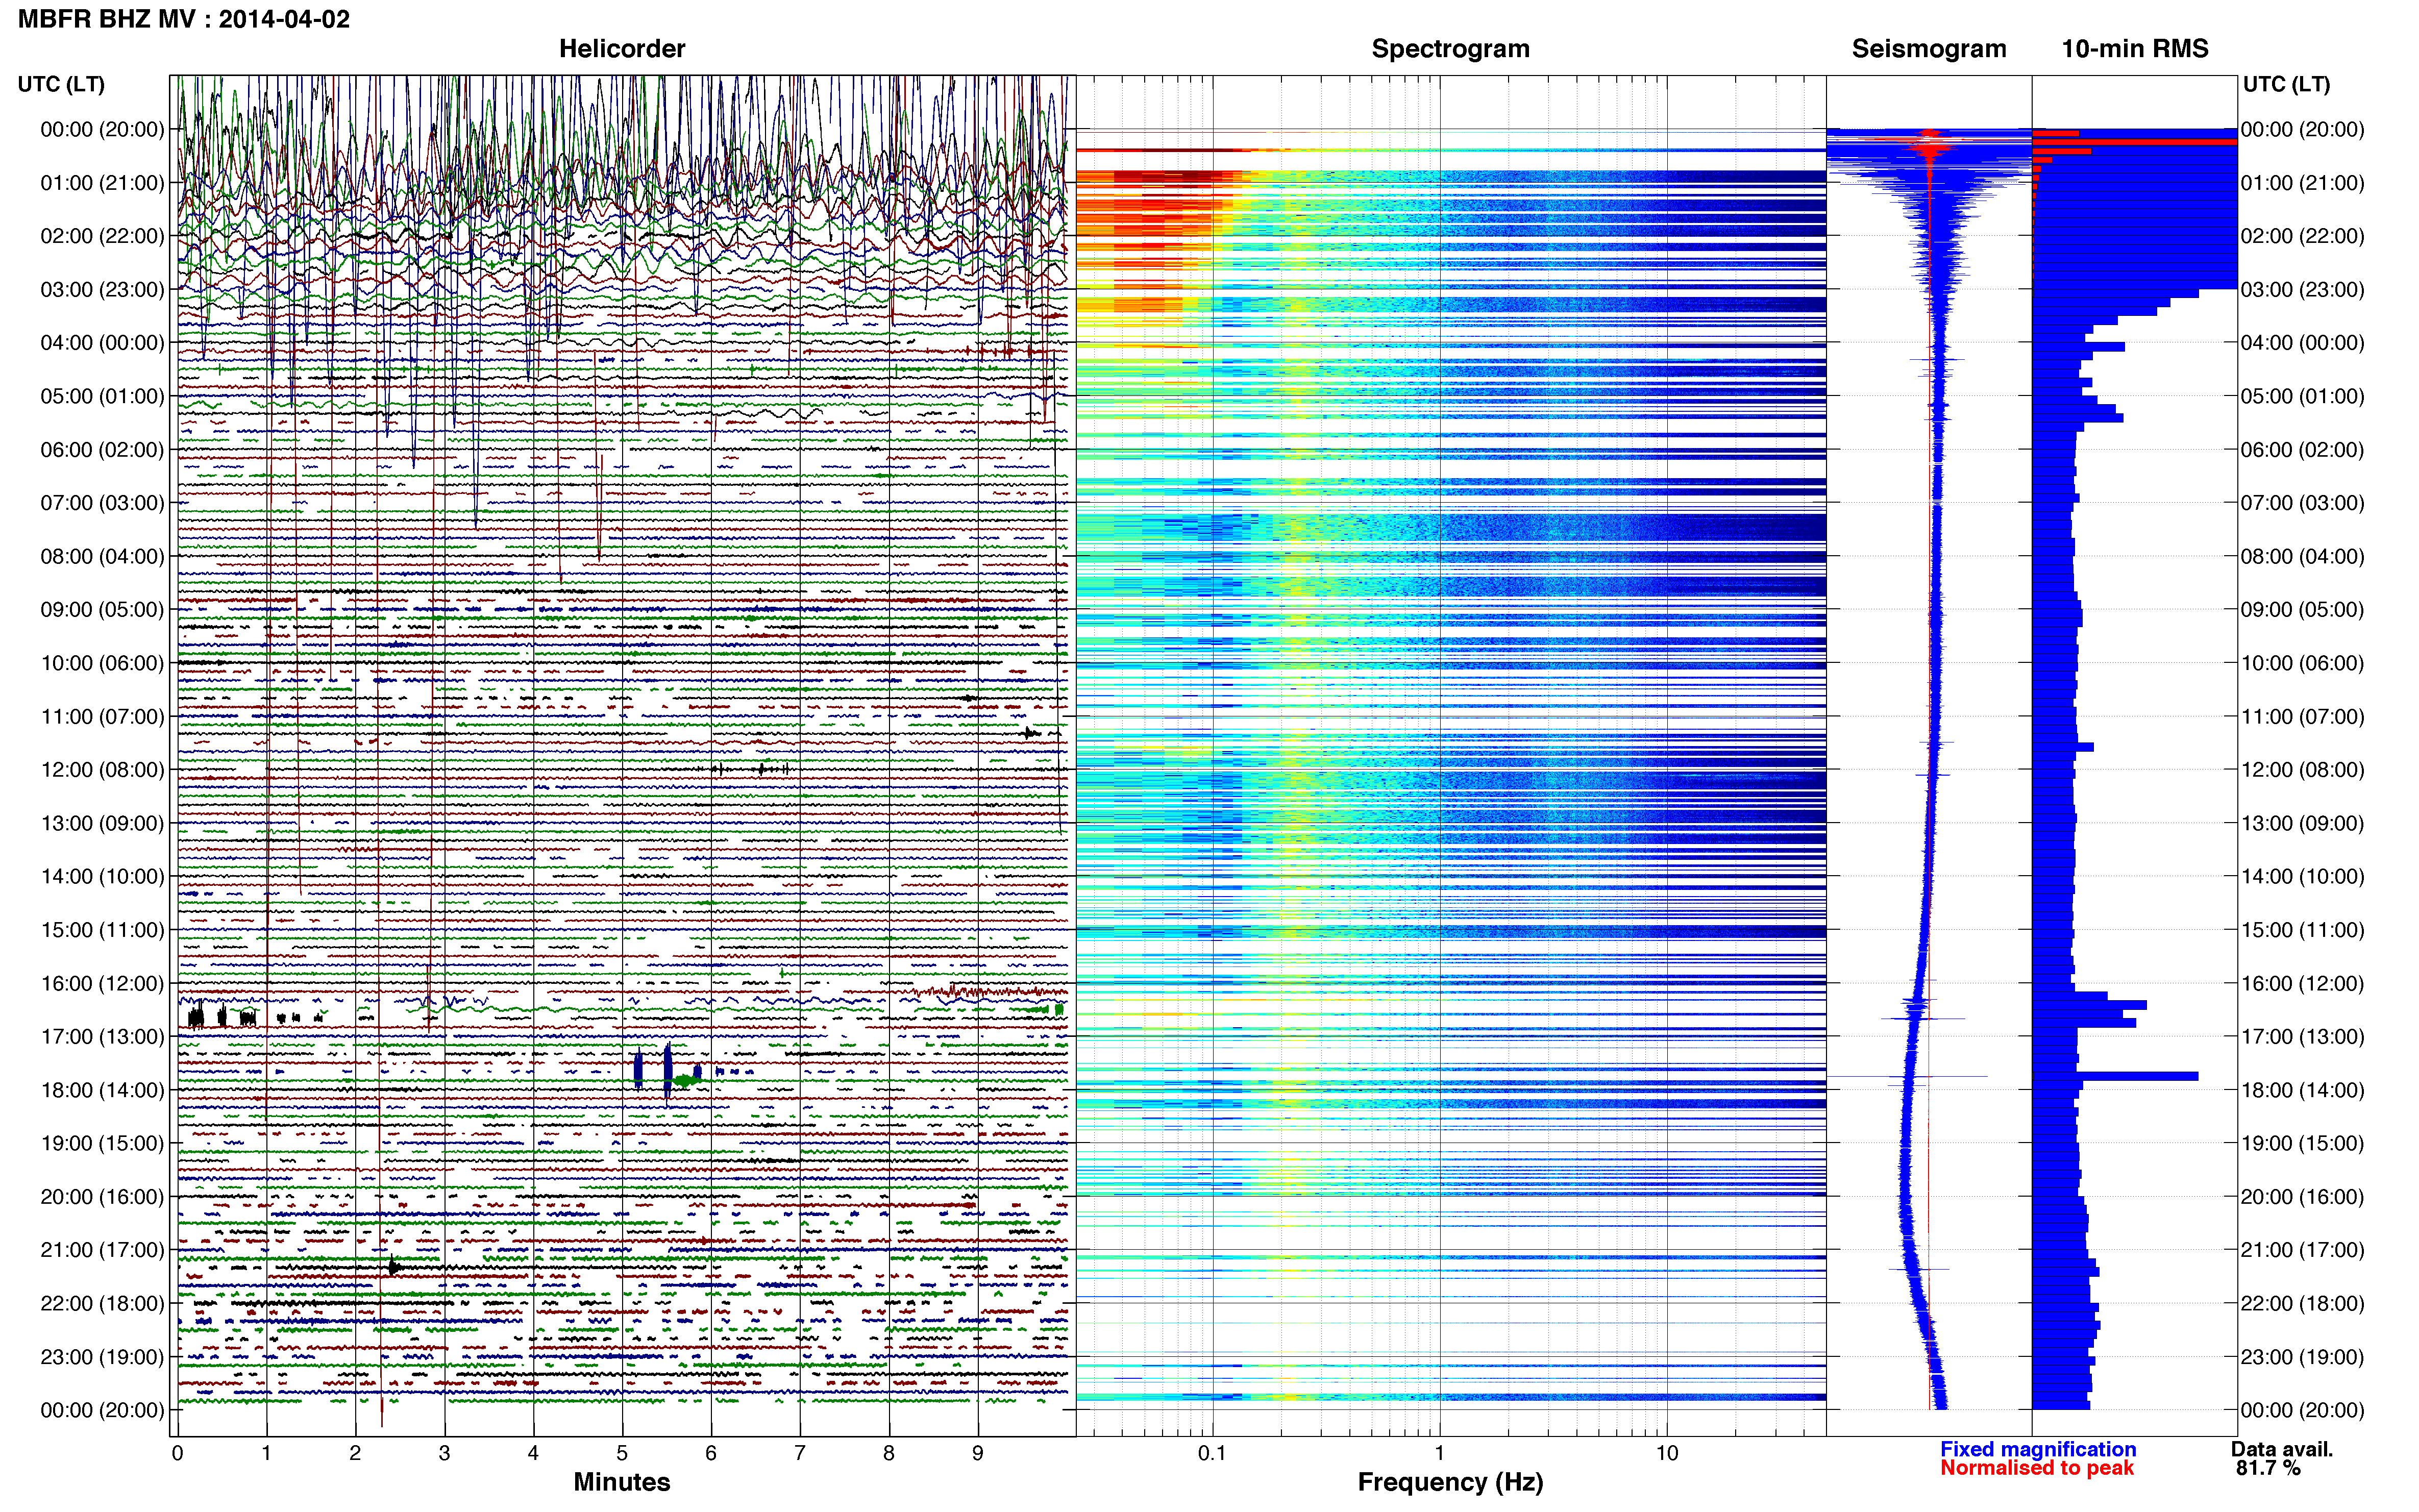
Task: Click the '81.7 %' availability value
Action: (2268, 1468)
